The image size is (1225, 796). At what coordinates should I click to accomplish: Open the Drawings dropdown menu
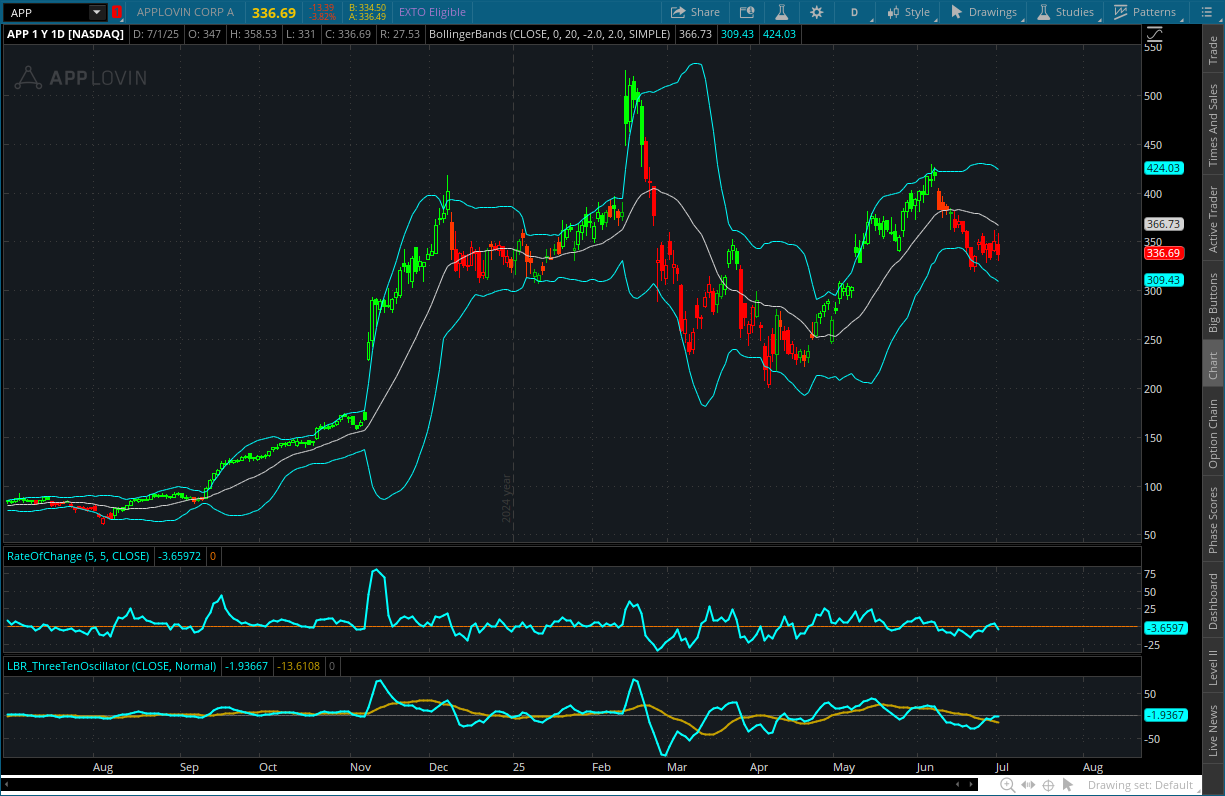(x=983, y=12)
